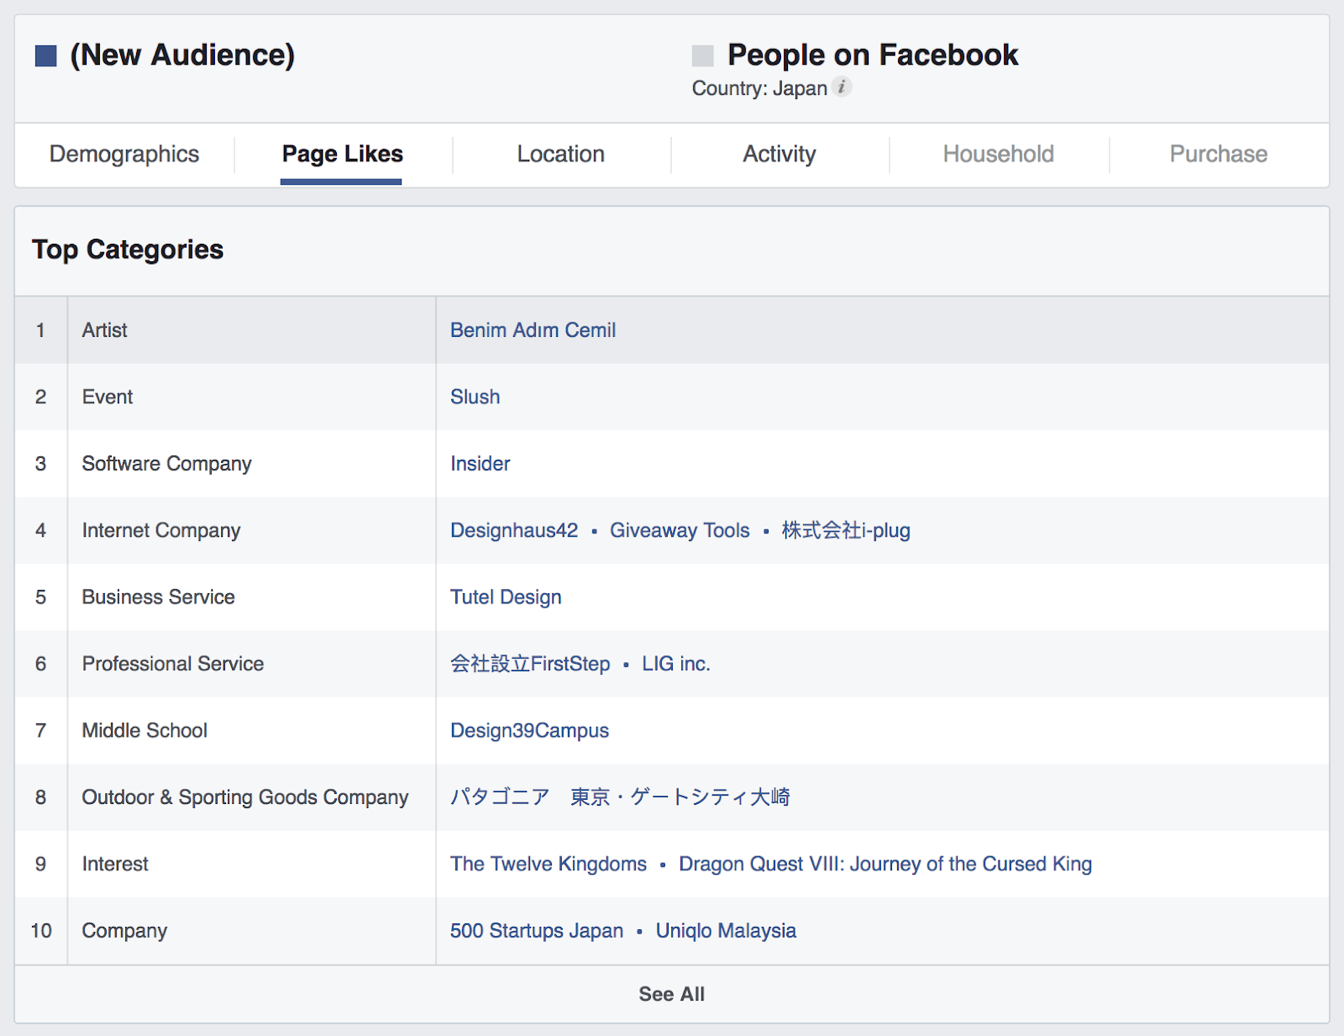
Task: Expand the list with See All
Action: point(671,994)
